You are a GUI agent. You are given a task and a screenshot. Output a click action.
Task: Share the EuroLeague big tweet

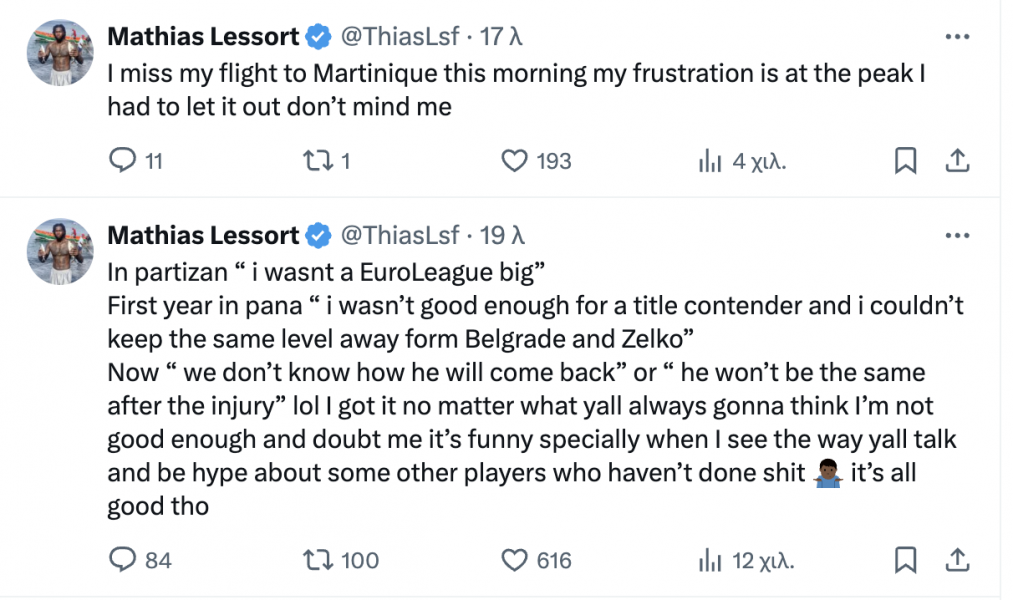(x=956, y=560)
